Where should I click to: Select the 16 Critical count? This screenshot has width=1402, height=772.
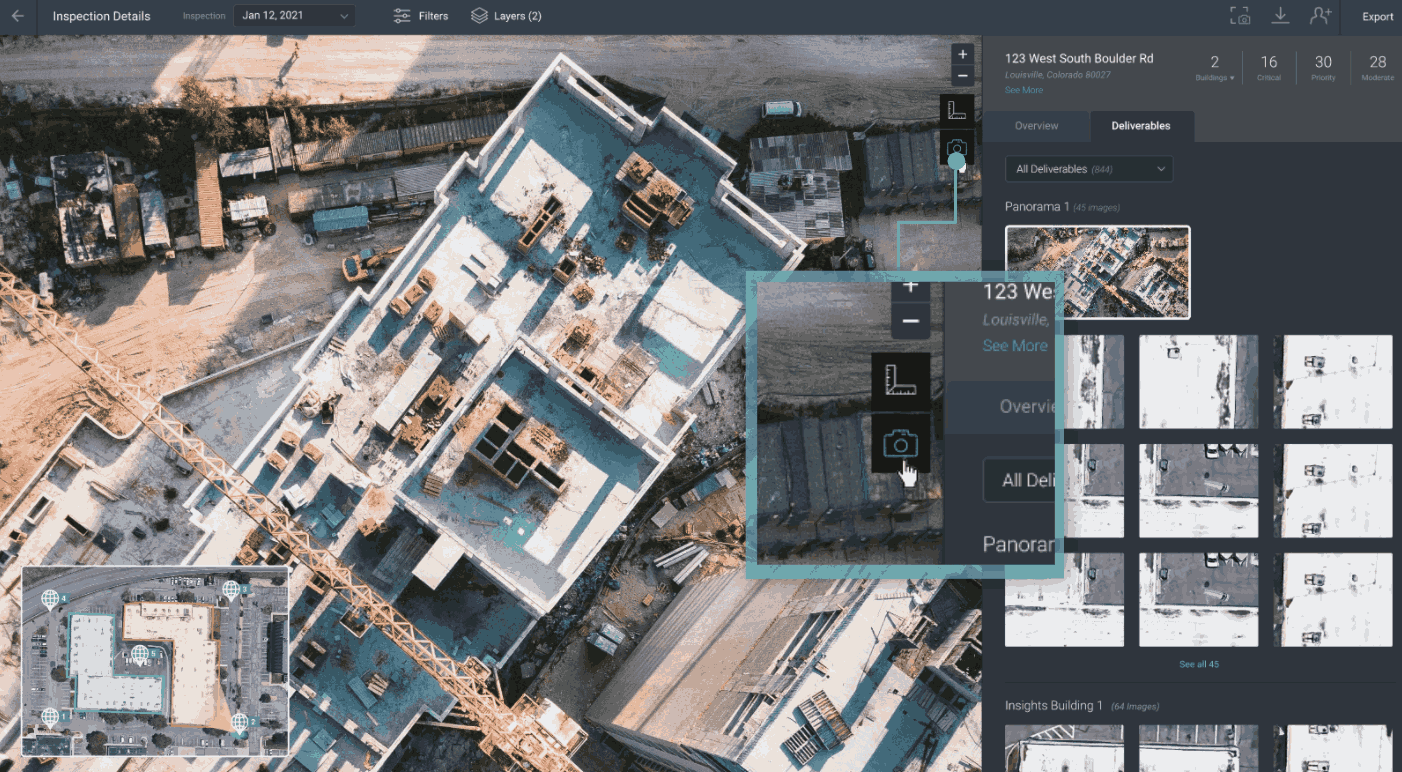1269,67
